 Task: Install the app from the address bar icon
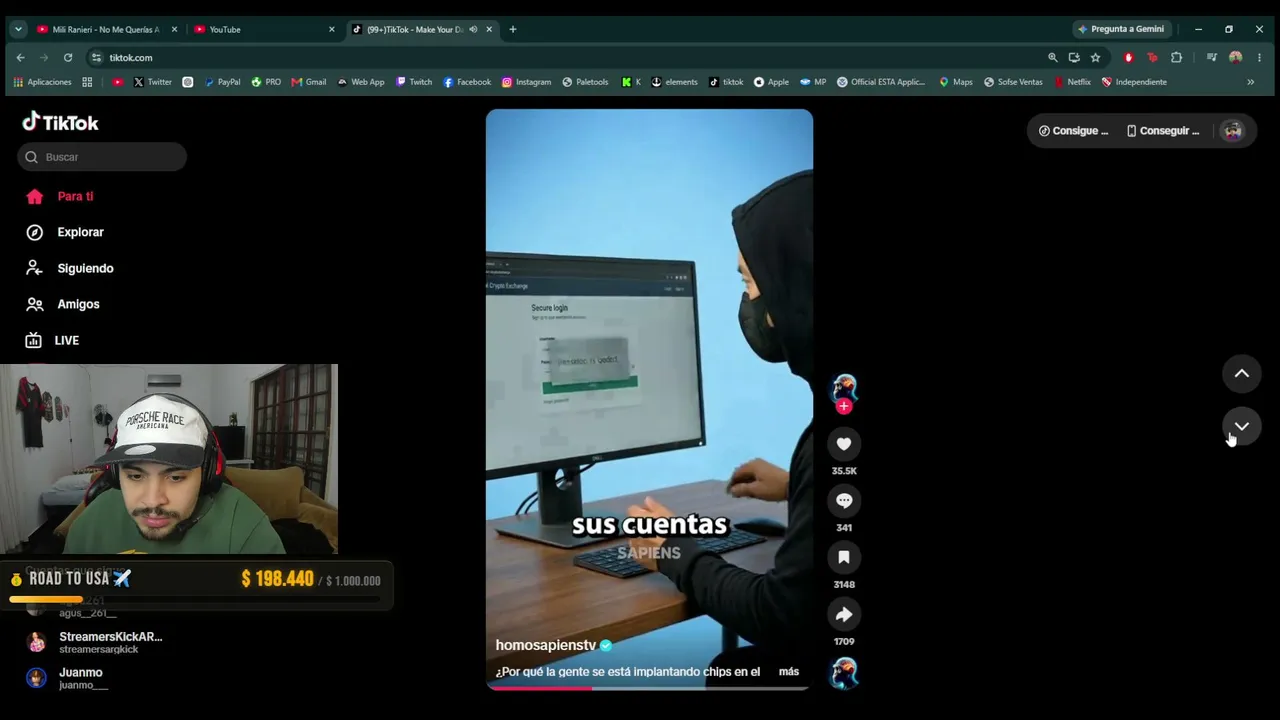[1074, 58]
